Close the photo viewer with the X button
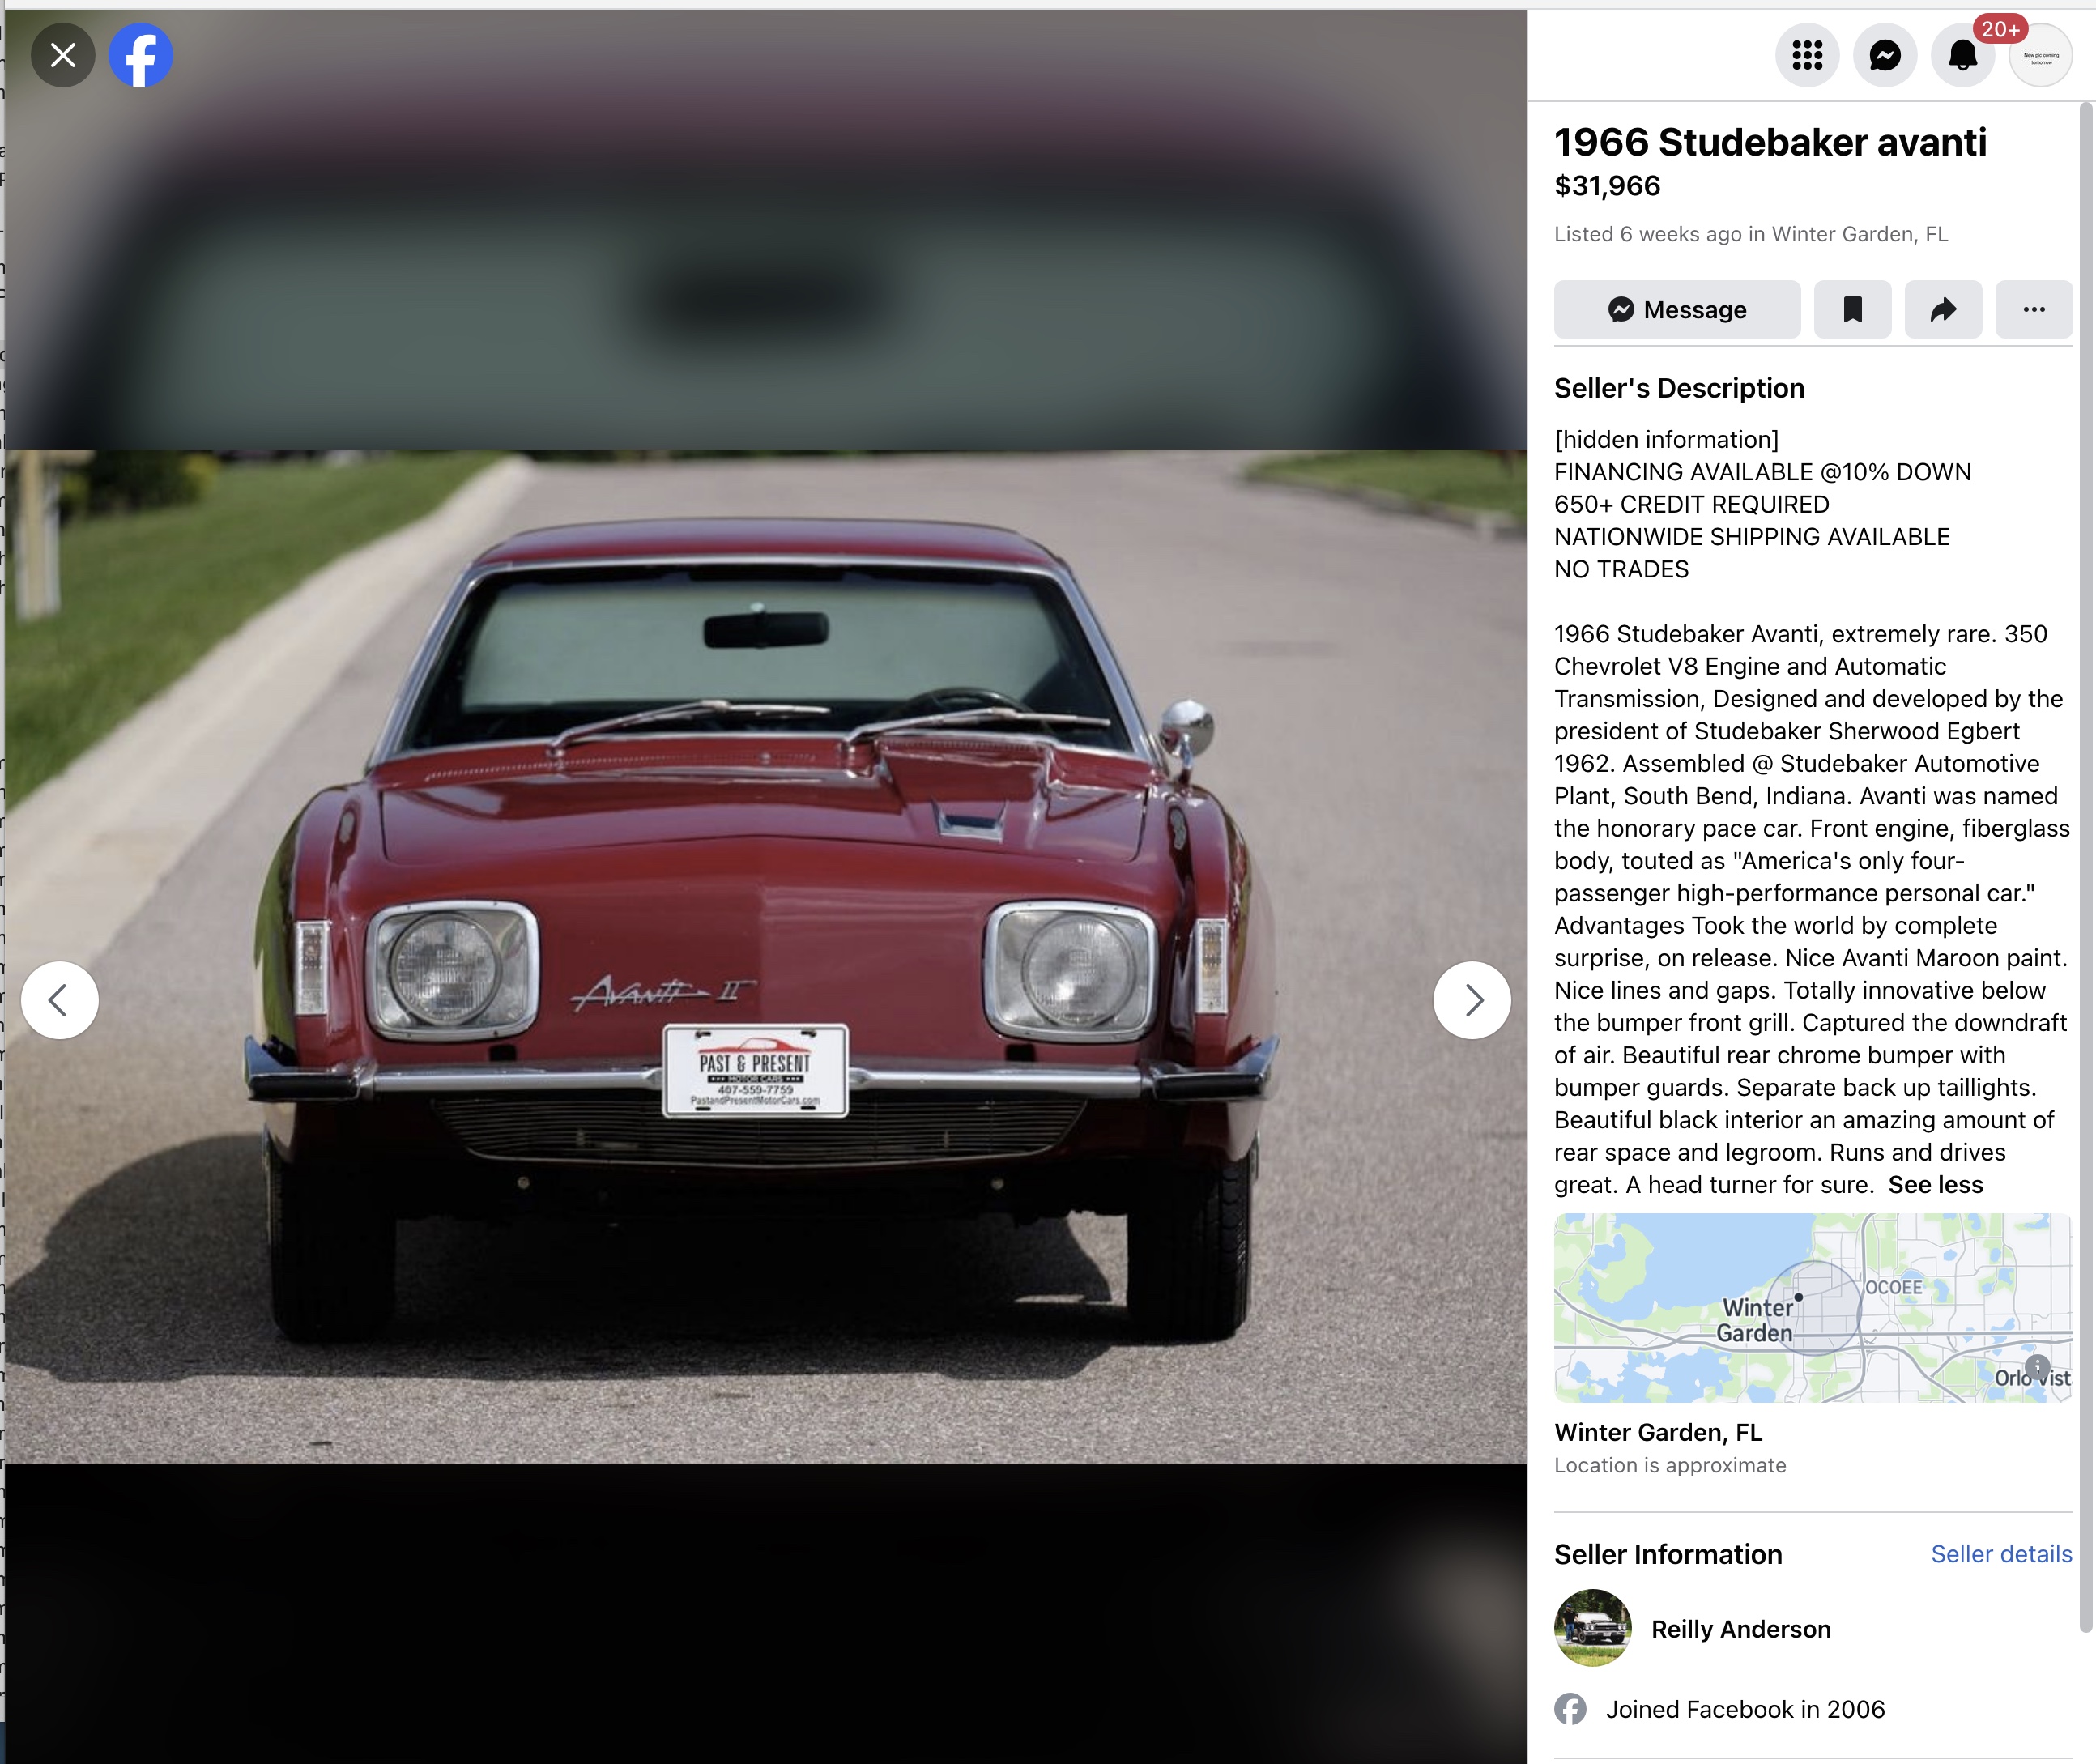The image size is (2096, 1764). pos(63,55)
